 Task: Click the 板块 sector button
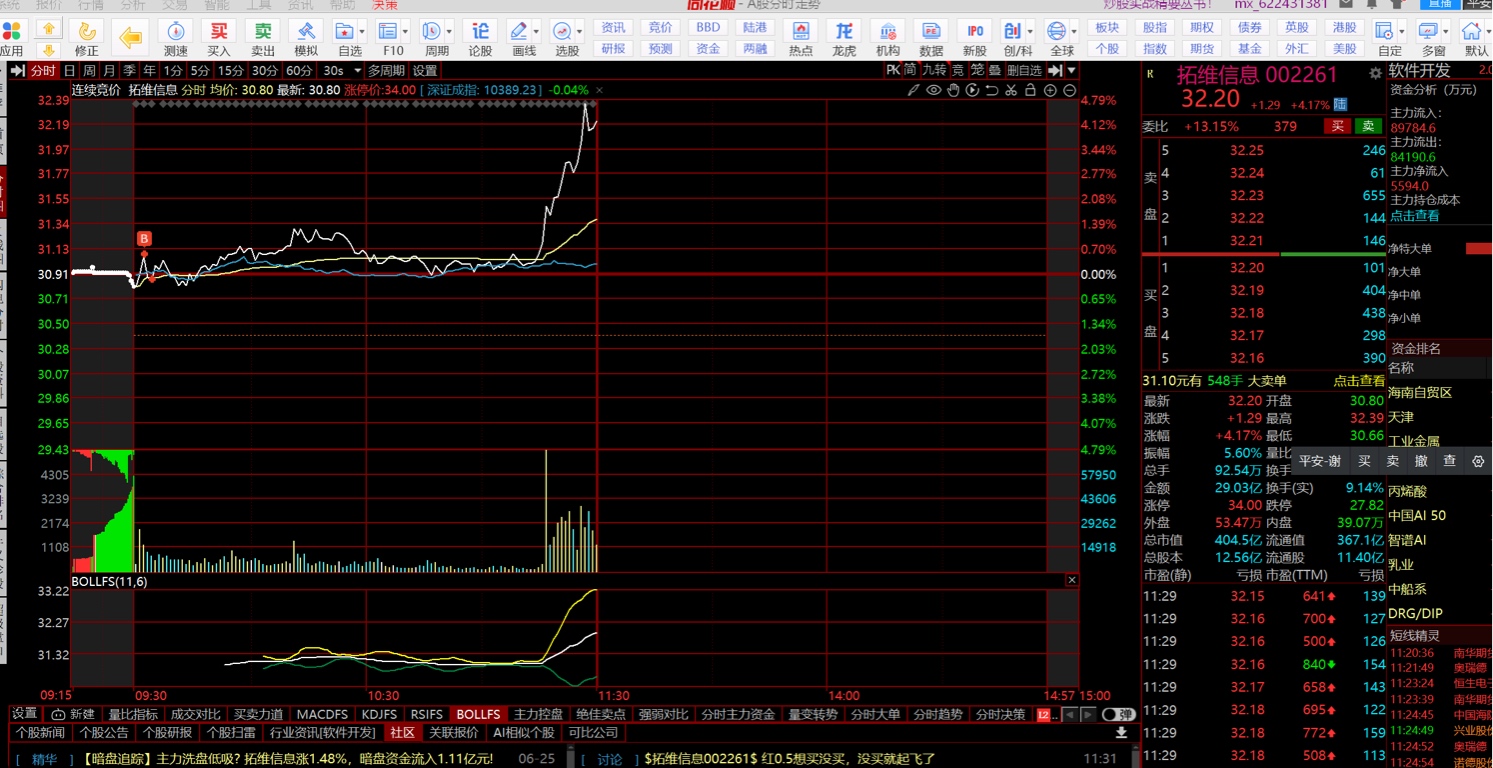pyautogui.click(x=1107, y=28)
